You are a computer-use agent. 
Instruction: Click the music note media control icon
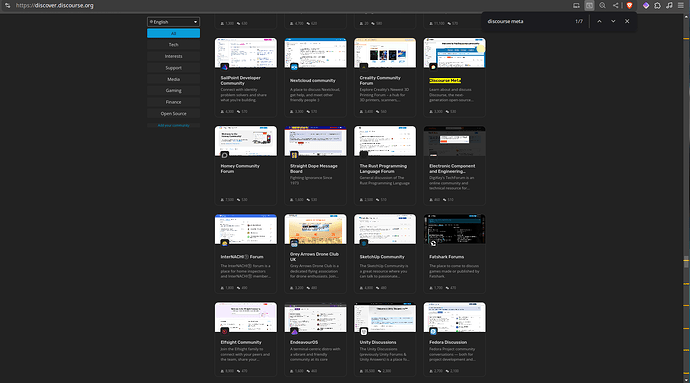669,5
